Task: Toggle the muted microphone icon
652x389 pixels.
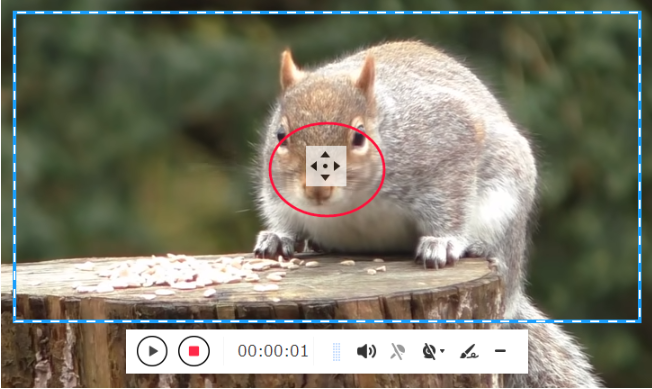Action: (398, 352)
